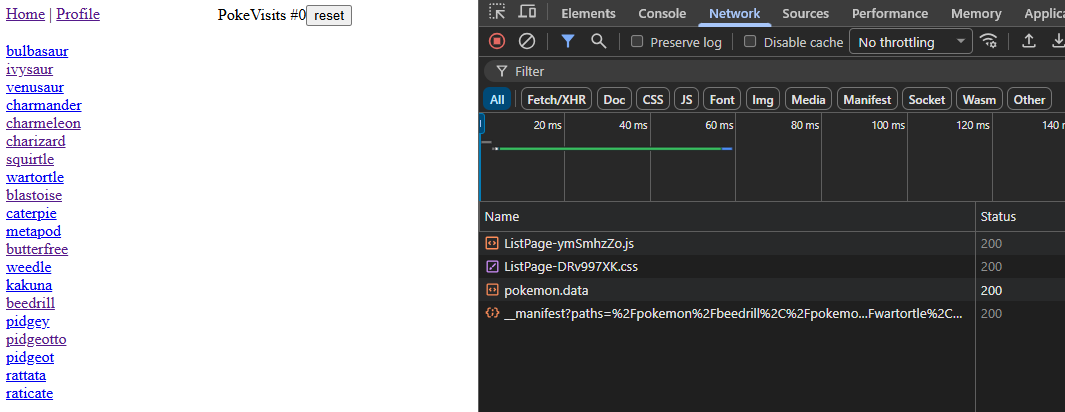
Task: Clear the network log
Action: click(527, 41)
